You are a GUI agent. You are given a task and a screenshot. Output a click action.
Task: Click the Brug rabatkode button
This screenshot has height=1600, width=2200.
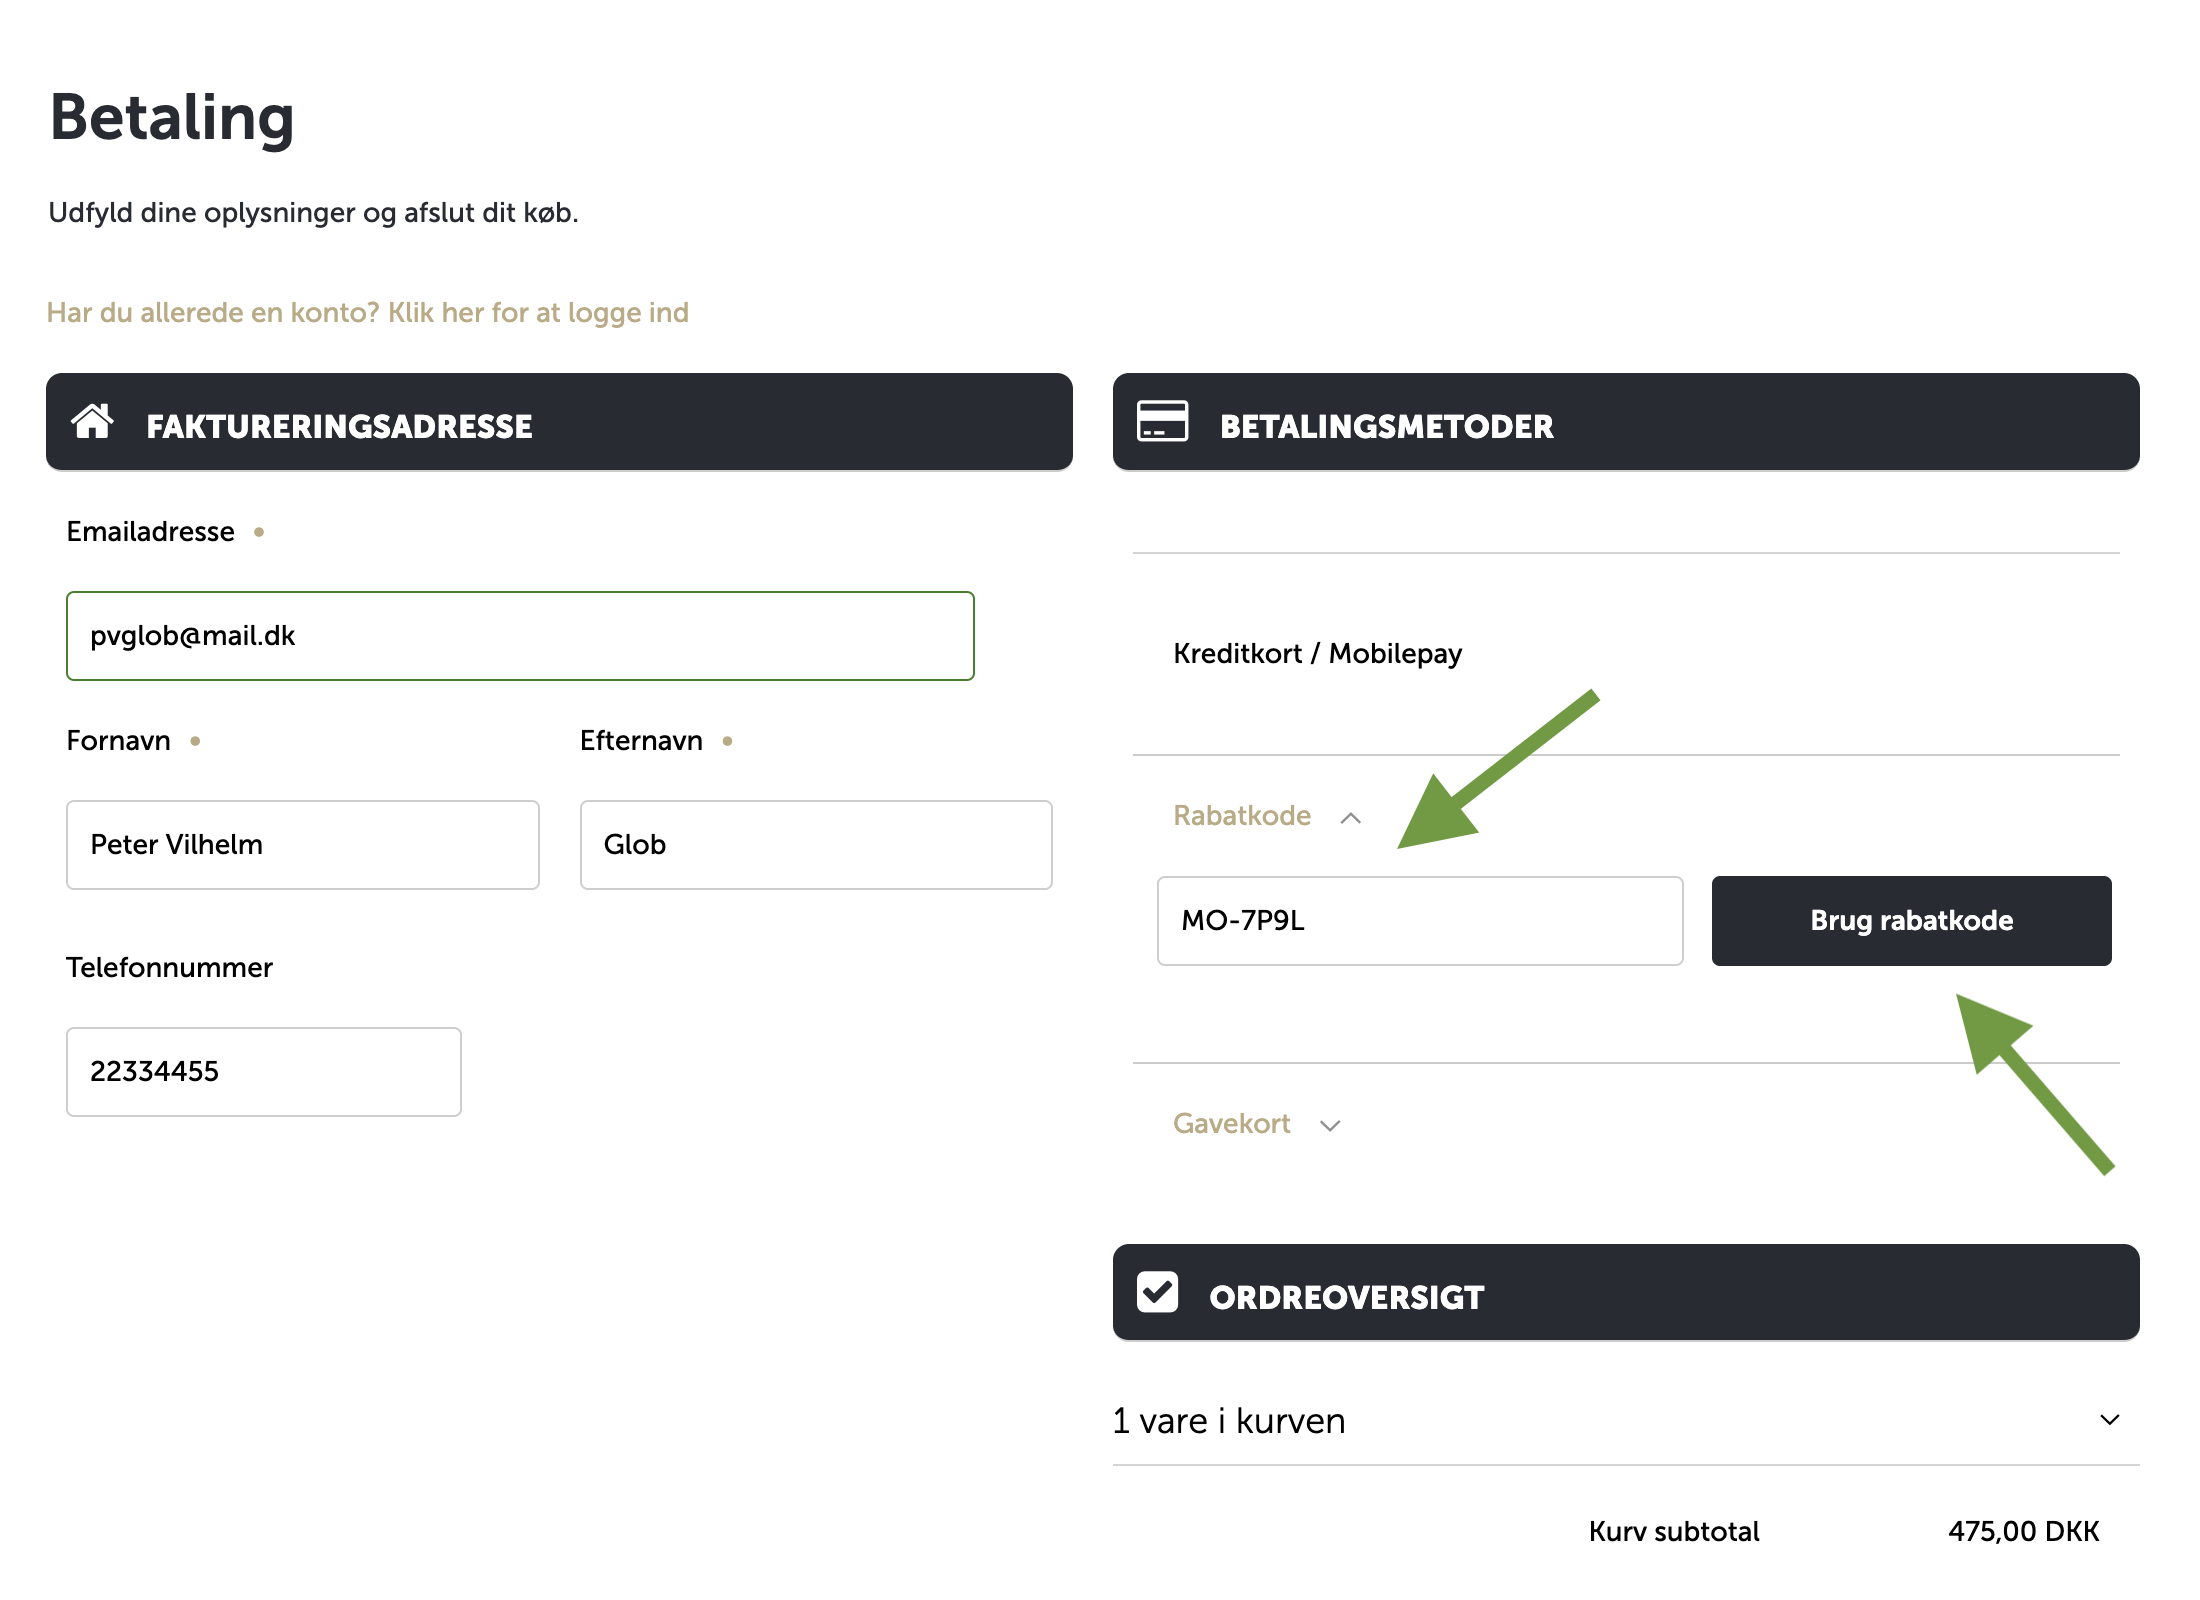(1911, 921)
